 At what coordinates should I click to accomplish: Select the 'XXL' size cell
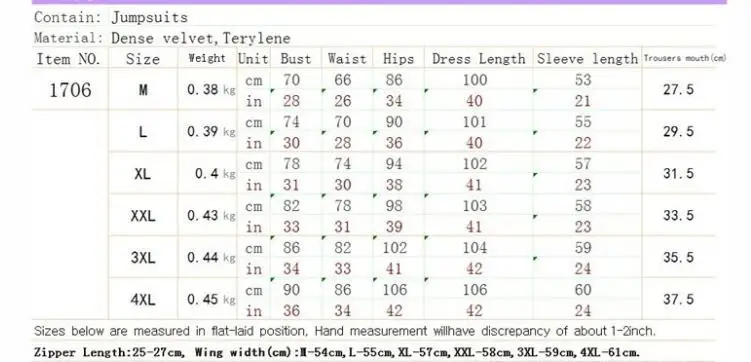point(143,216)
